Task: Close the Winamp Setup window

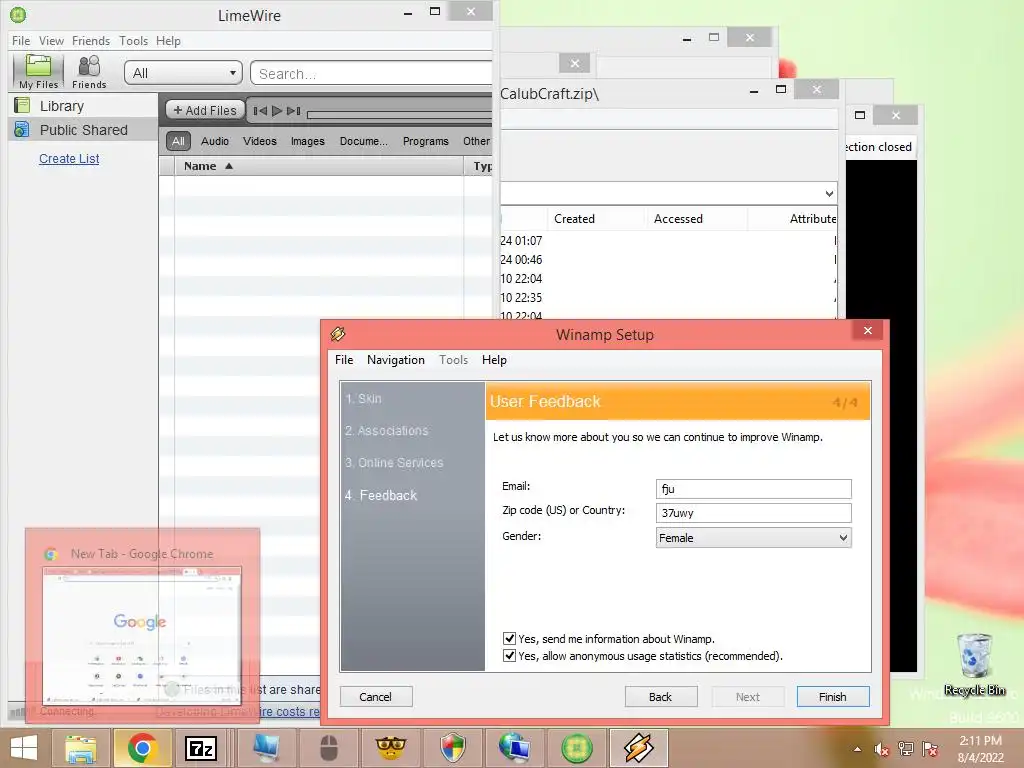Action: [868, 330]
